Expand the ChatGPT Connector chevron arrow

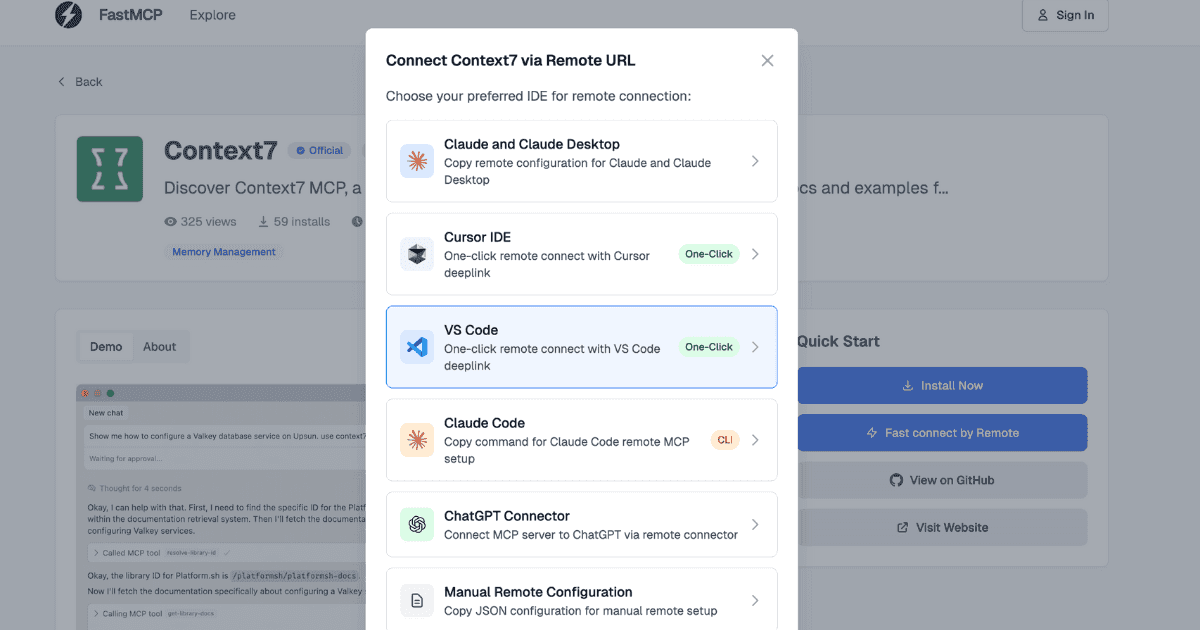tap(755, 524)
